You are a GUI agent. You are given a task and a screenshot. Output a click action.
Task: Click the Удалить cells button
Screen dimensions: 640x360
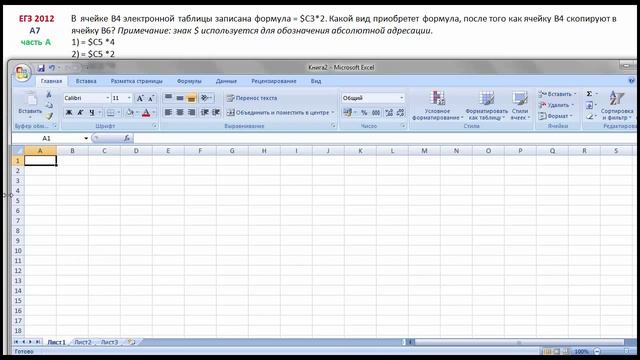pyautogui.click(x=557, y=105)
